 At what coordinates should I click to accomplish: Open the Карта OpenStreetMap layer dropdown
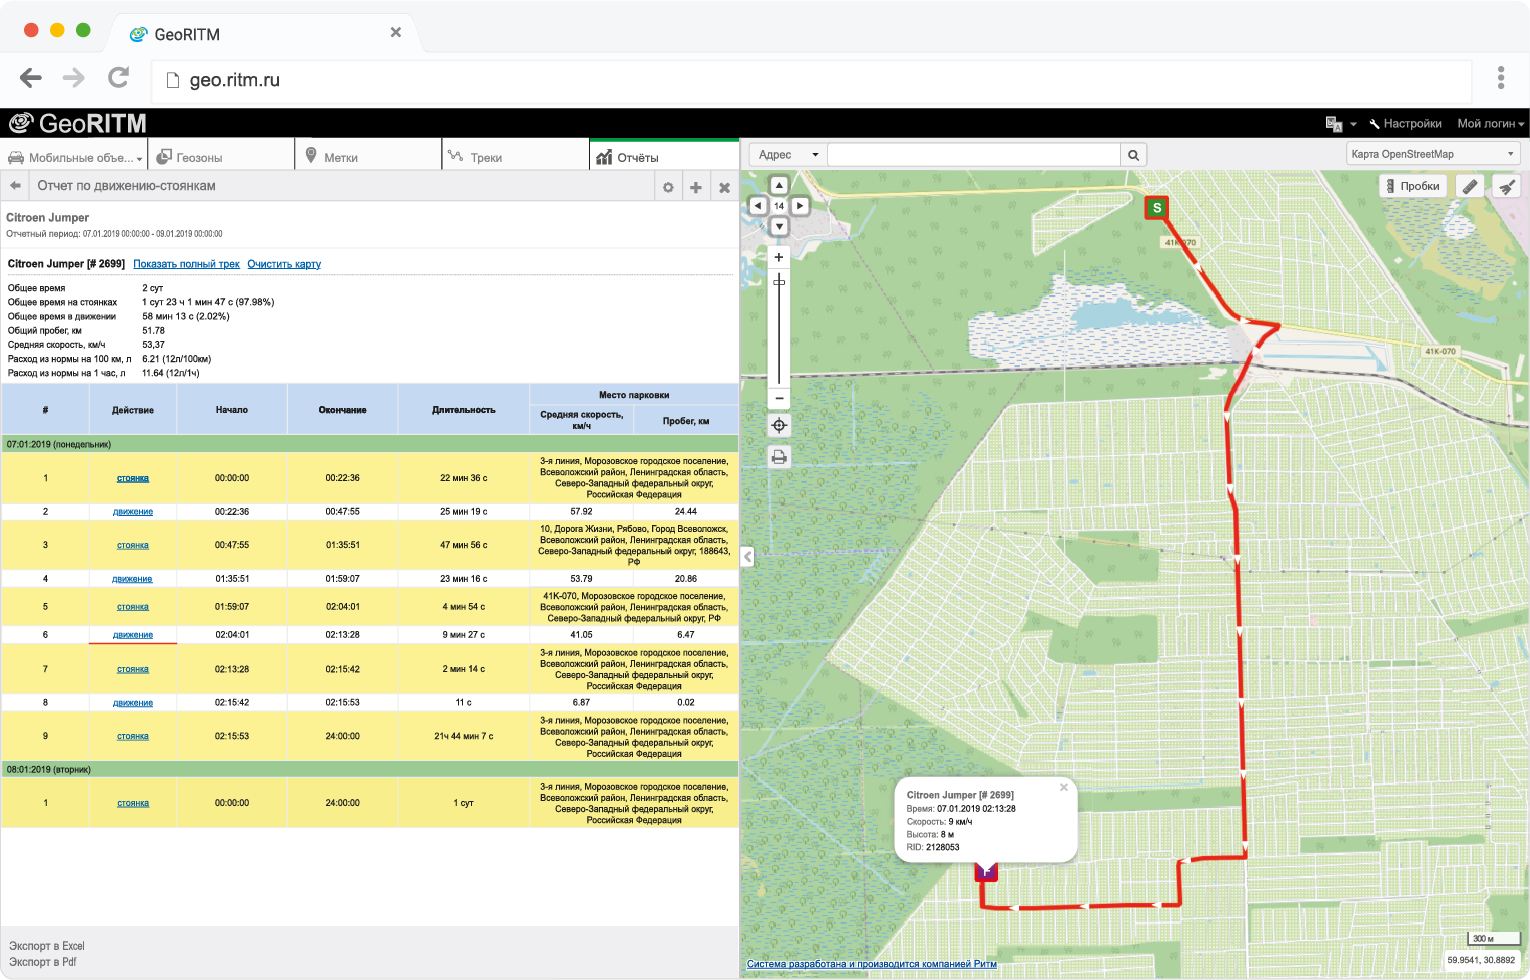tap(1433, 154)
